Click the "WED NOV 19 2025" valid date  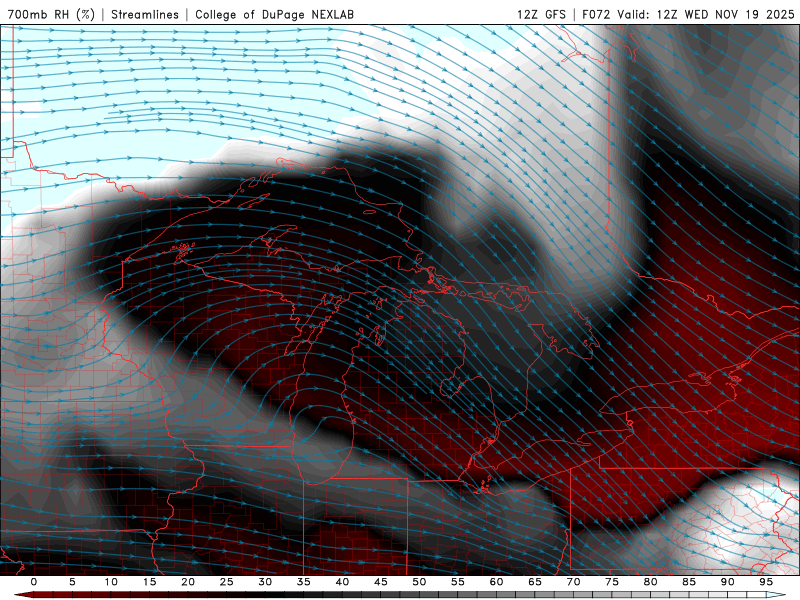(x=739, y=14)
